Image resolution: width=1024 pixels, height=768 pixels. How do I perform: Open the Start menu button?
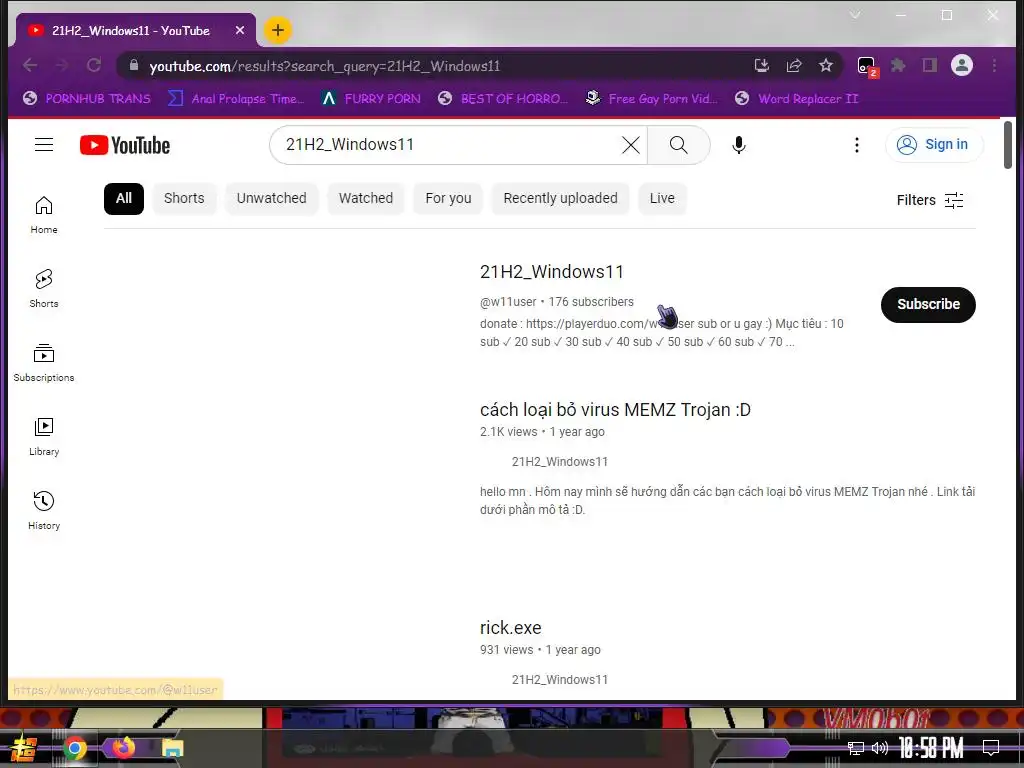pyautogui.click(x=23, y=748)
